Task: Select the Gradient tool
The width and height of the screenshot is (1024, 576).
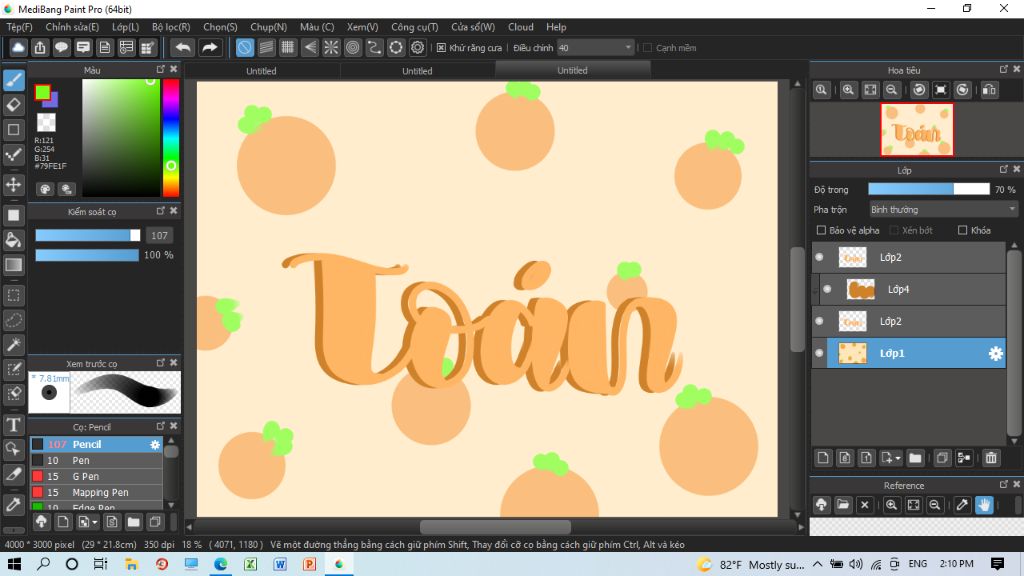Action: pyautogui.click(x=14, y=265)
